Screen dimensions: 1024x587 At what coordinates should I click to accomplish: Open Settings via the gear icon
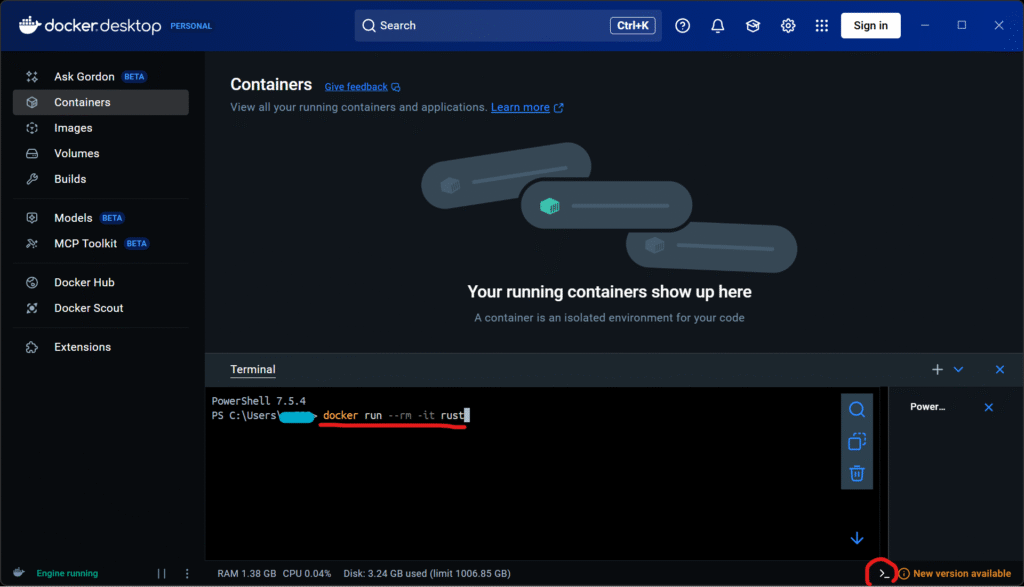[x=788, y=26]
